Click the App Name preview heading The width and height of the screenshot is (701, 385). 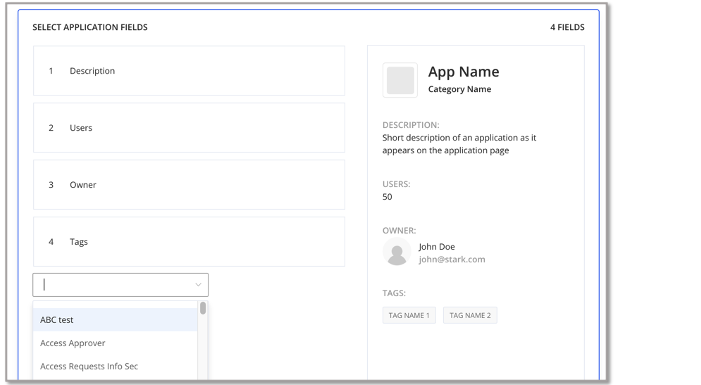point(464,72)
